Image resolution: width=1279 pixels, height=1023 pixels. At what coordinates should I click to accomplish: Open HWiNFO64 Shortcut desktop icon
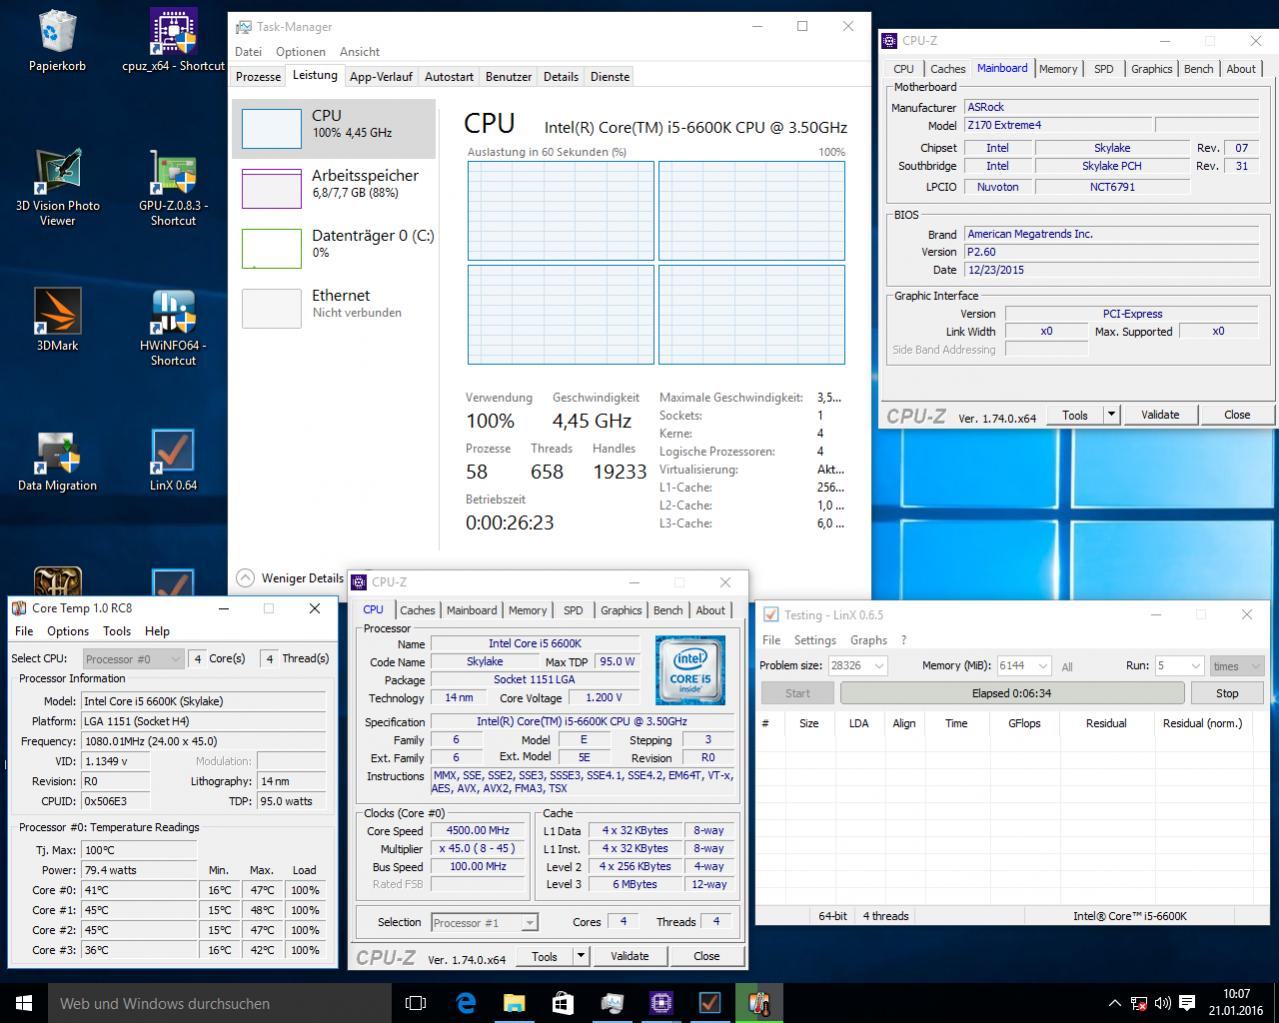click(173, 327)
